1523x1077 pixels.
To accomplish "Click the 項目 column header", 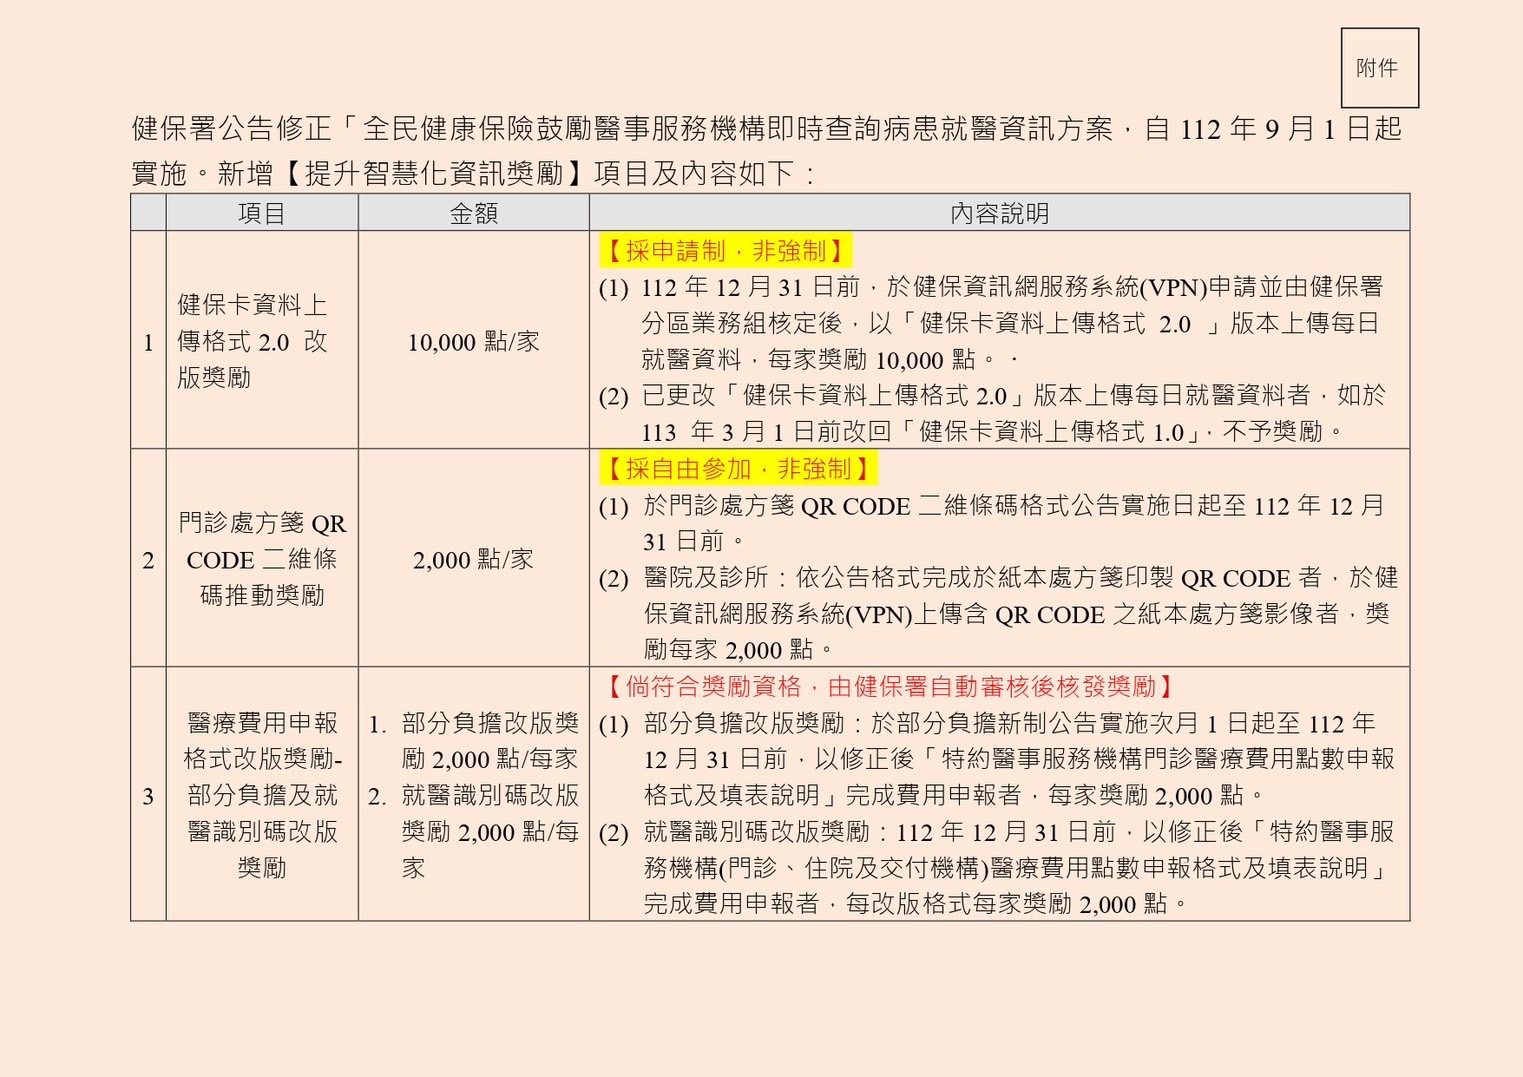I will point(262,213).
